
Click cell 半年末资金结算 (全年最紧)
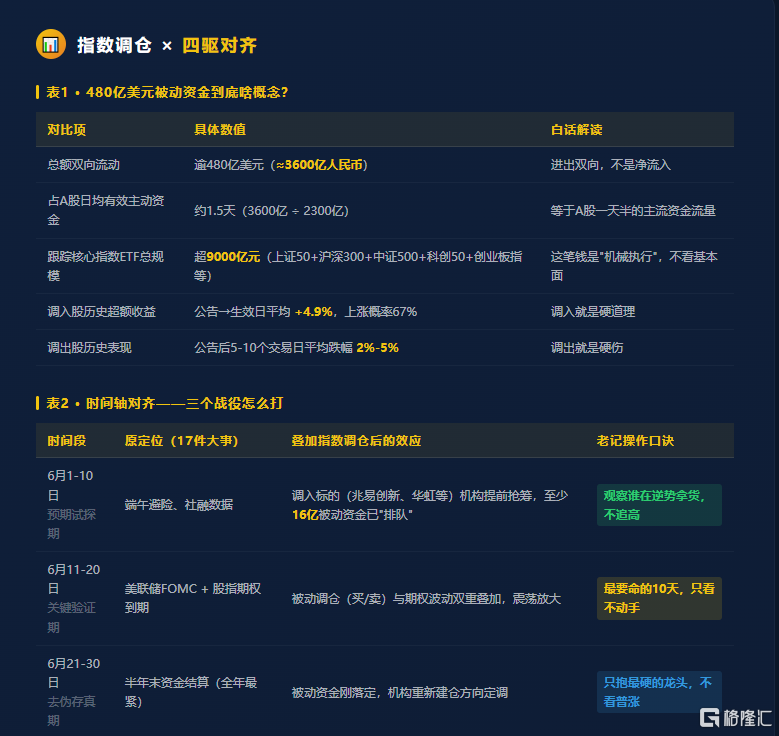coord(191,692)
